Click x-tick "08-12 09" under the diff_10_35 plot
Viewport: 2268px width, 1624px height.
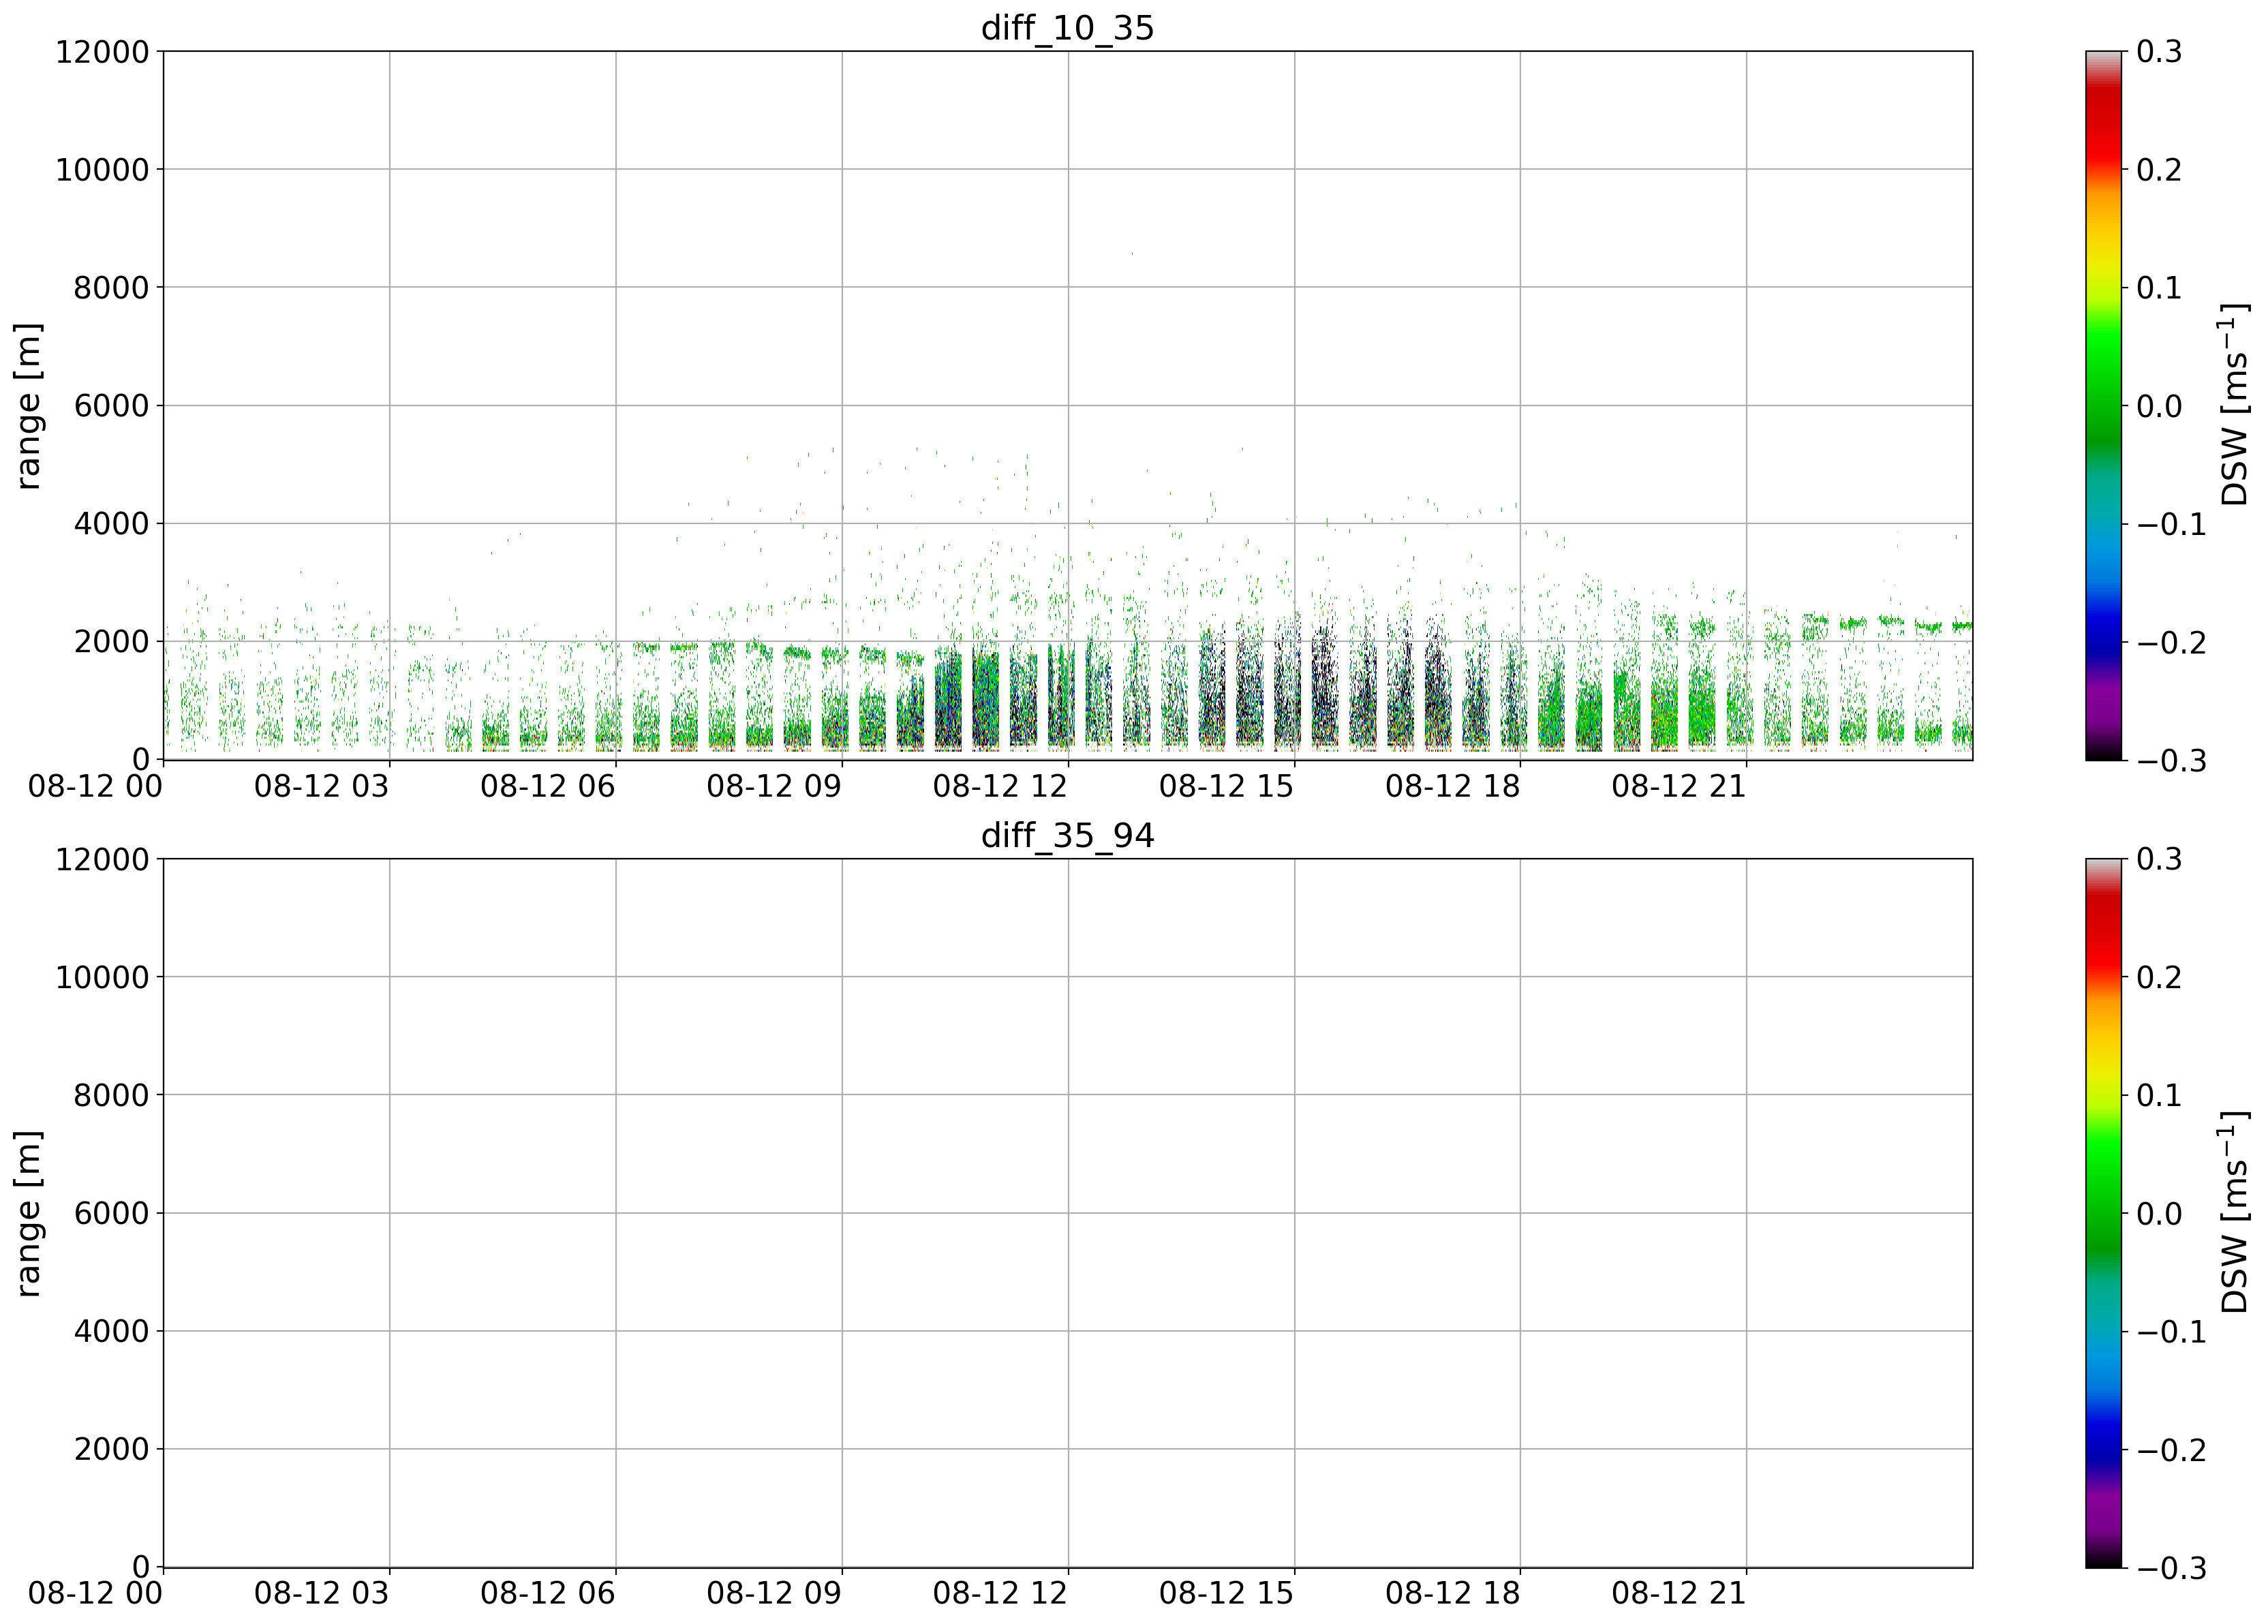click(x=774, y=786)
